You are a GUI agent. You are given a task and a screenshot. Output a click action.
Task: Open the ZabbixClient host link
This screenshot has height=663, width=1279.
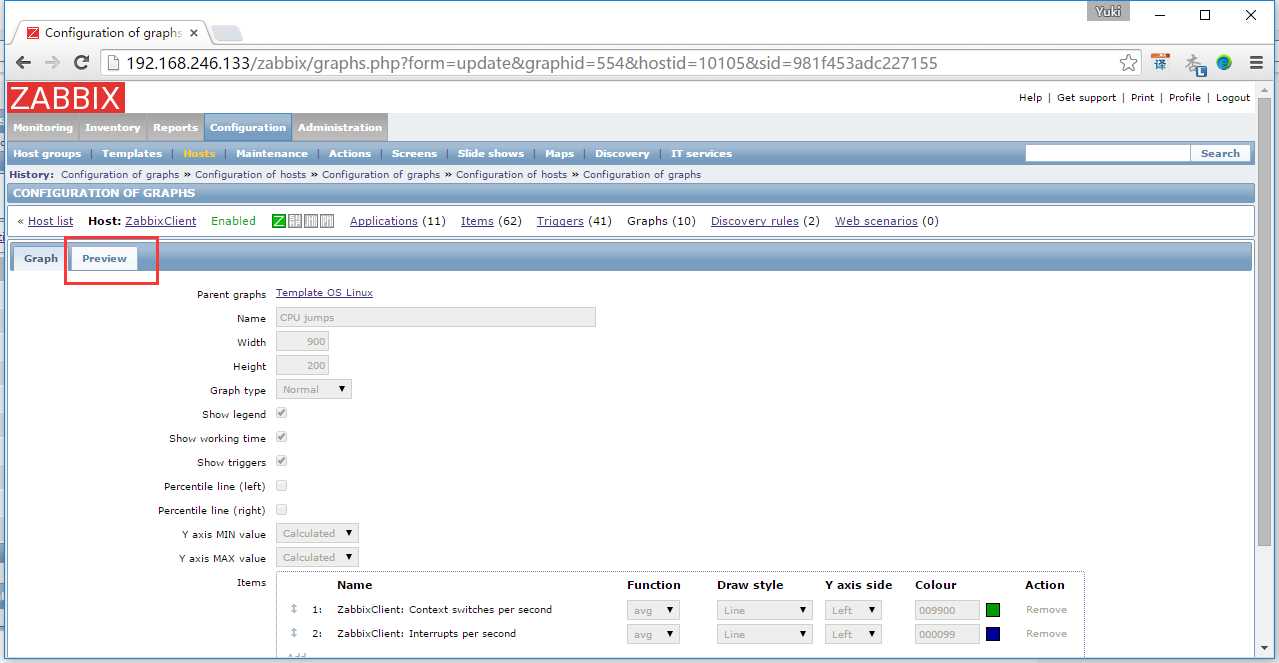point(161,221)
